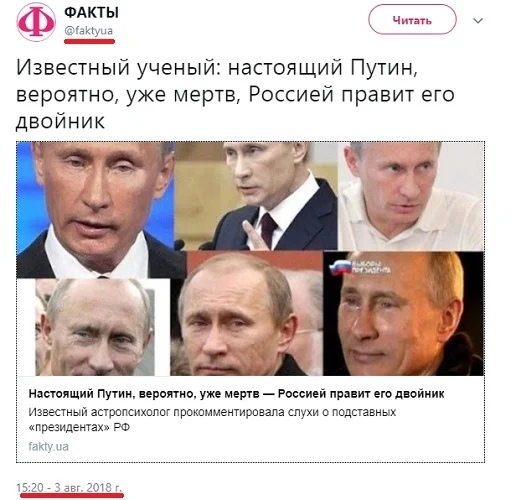Open the photo of man in white polo

pos(410,196)
